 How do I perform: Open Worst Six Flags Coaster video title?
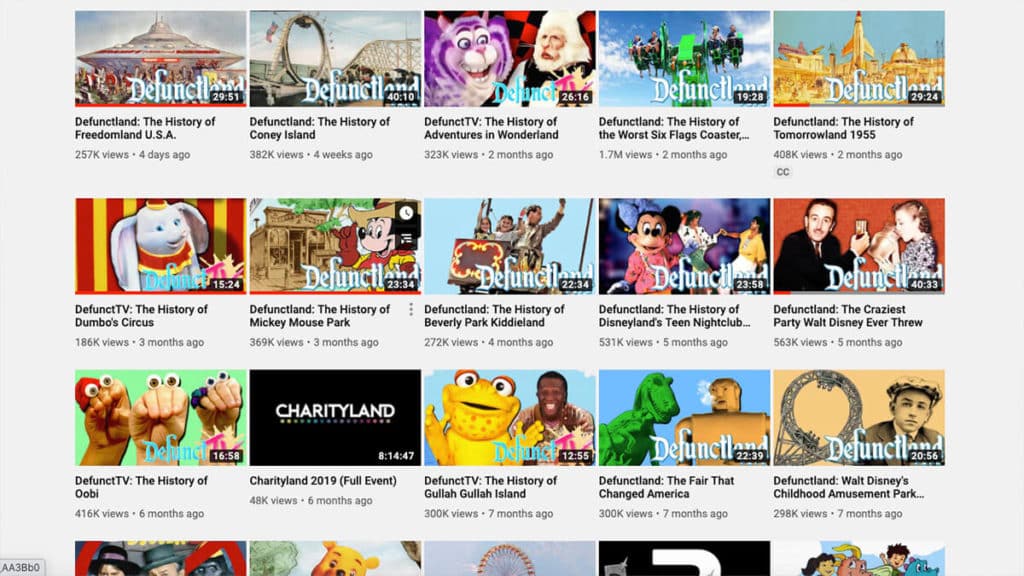[x=672, y=128]
